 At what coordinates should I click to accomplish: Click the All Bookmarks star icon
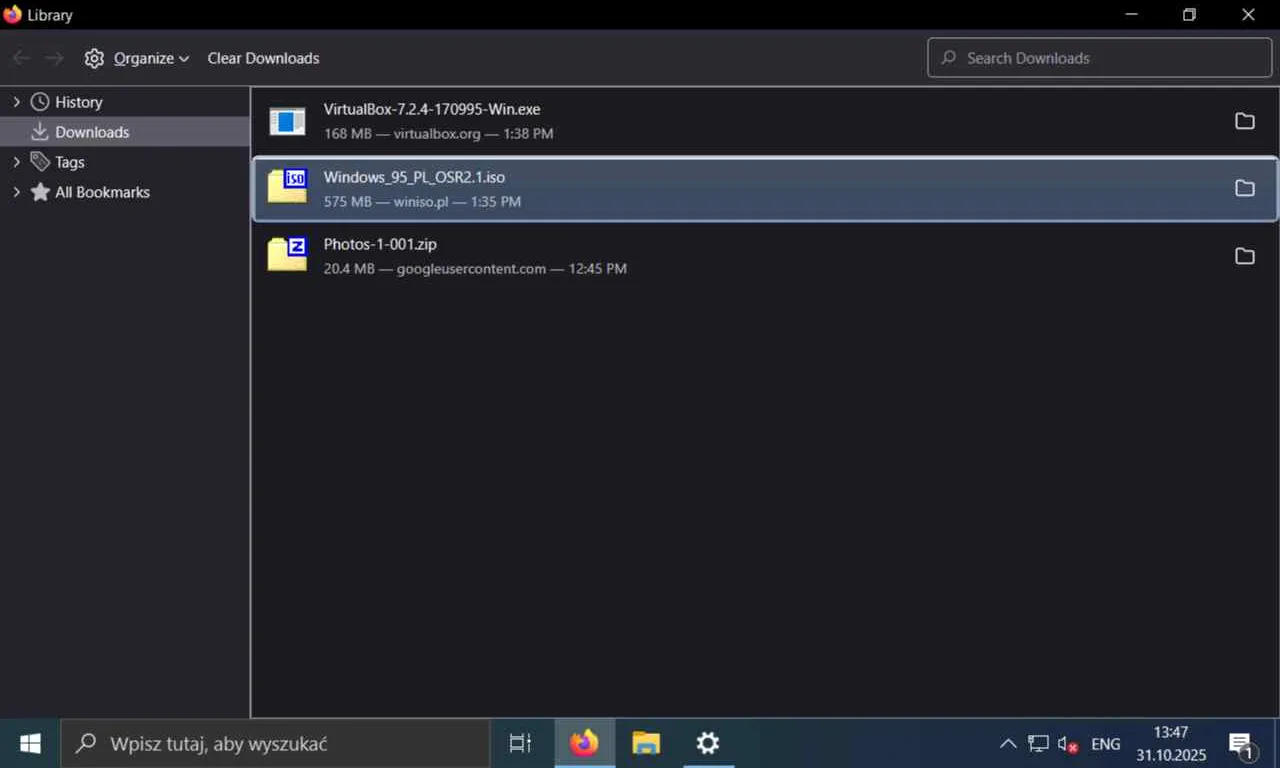tap(40, 192)
